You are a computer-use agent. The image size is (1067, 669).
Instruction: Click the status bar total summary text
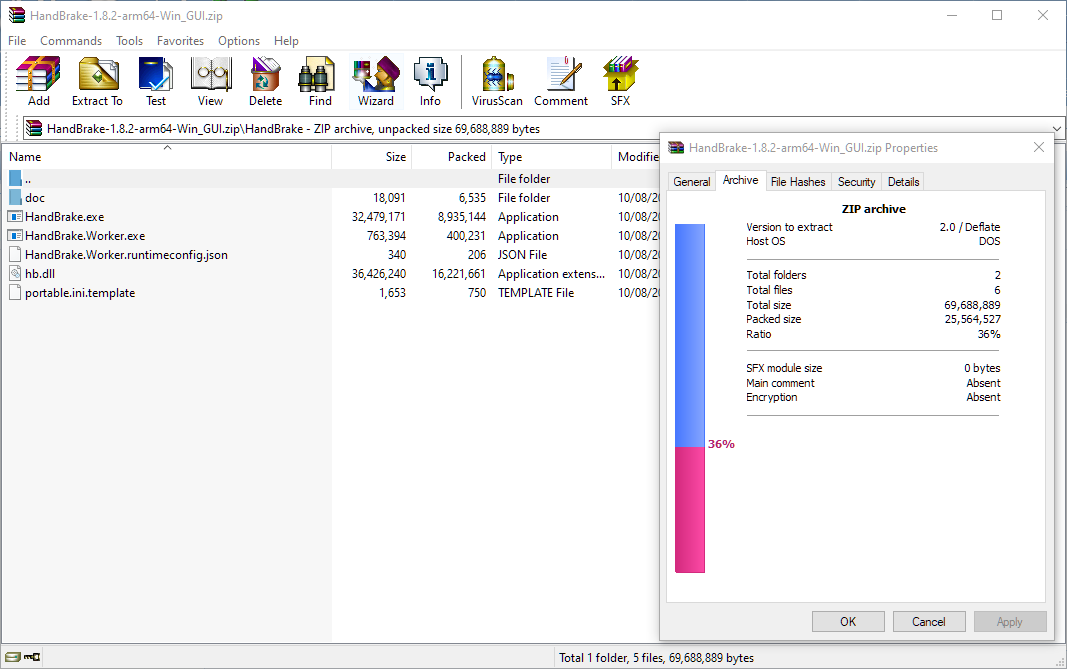point(657,657)
